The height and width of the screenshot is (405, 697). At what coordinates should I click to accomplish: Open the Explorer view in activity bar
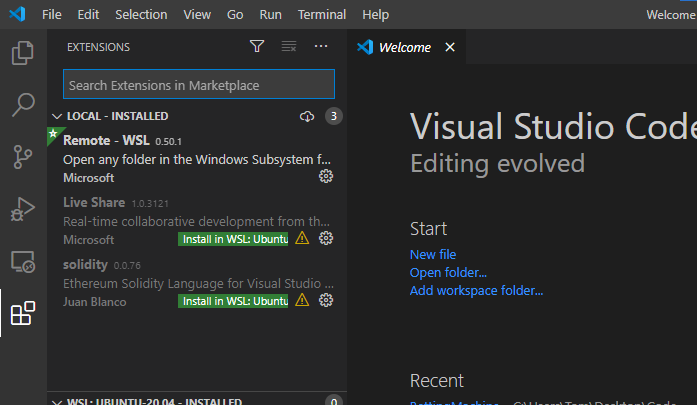tap(23, 53)
